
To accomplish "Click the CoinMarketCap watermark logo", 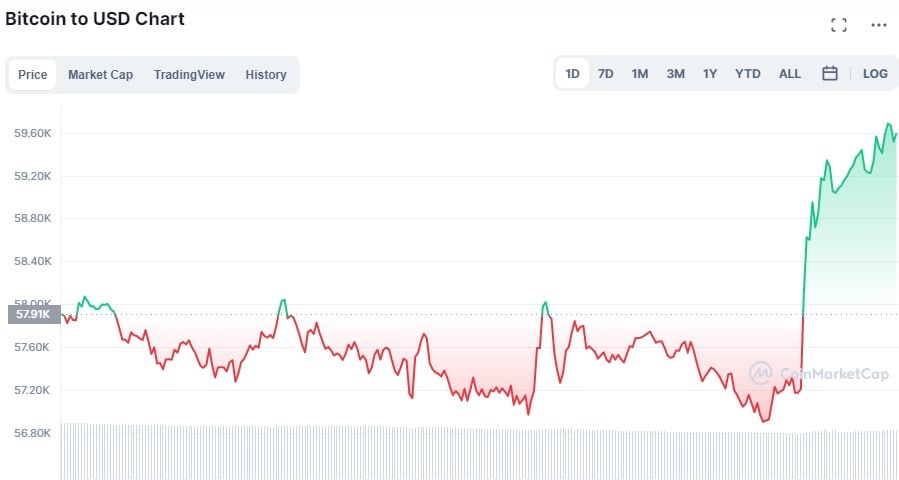I will pos(819,374).
